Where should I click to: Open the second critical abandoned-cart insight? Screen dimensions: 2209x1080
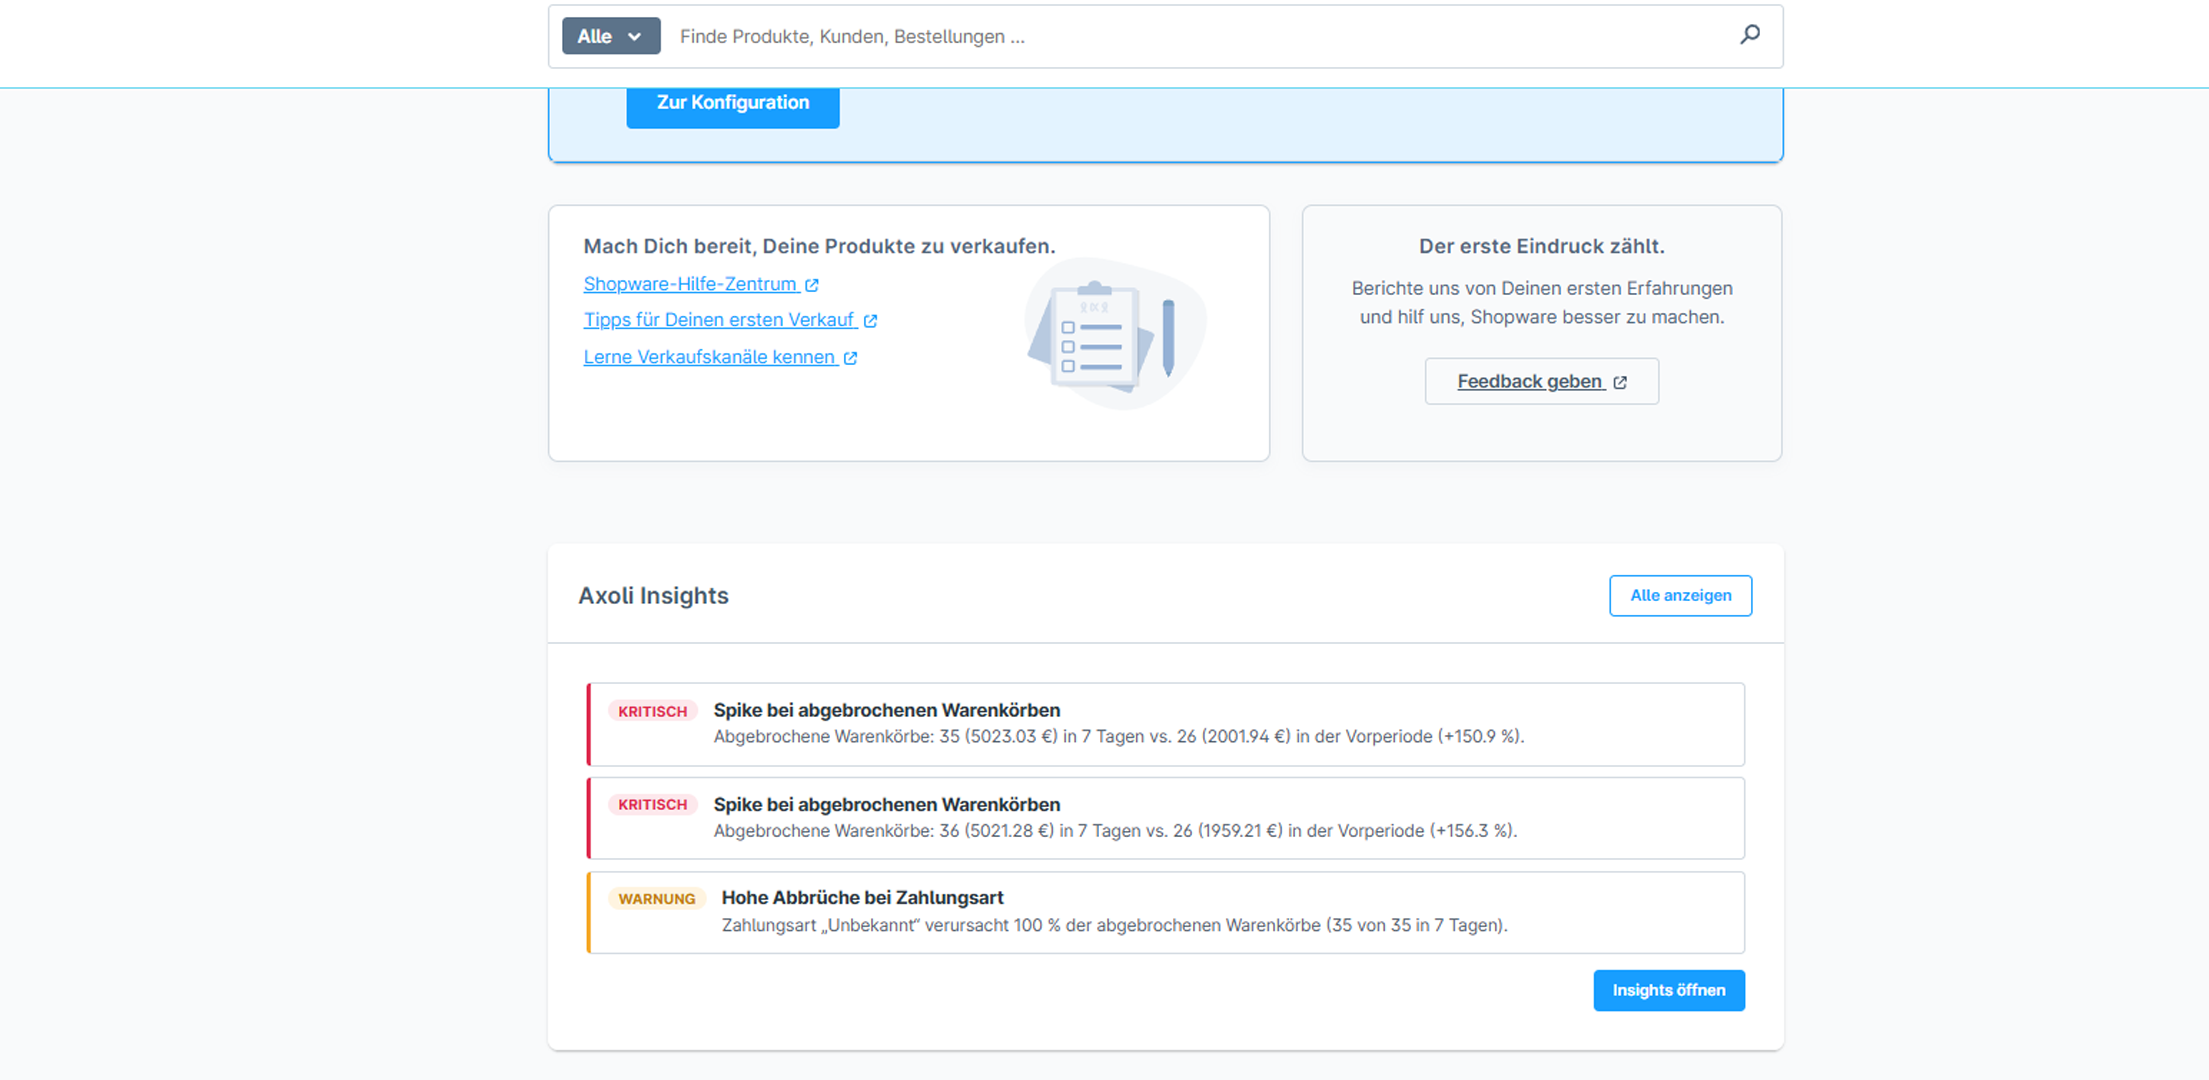click(x=1165, y=818)
